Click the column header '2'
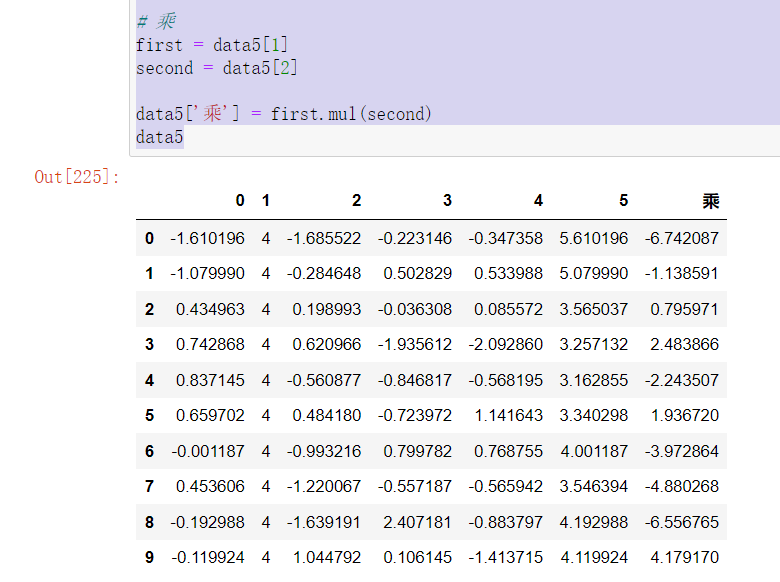Viewport: 780px width, 582px height. pyautogui.click(x=356, y=200)
